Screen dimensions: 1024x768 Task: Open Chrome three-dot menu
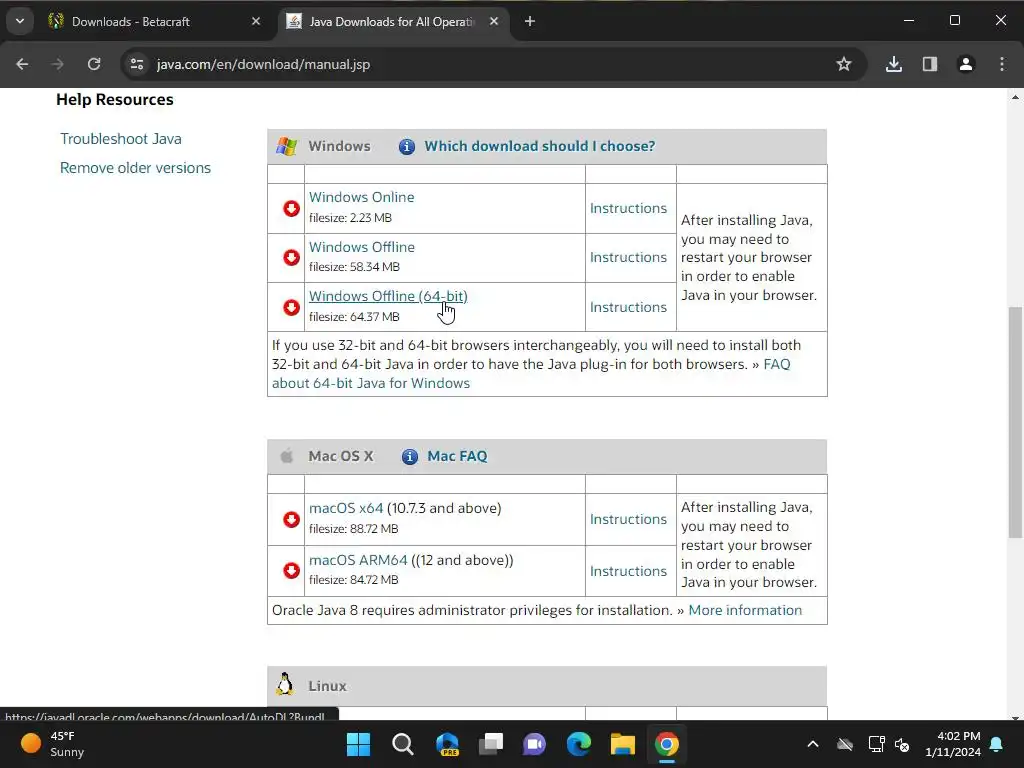(1002, 64)
